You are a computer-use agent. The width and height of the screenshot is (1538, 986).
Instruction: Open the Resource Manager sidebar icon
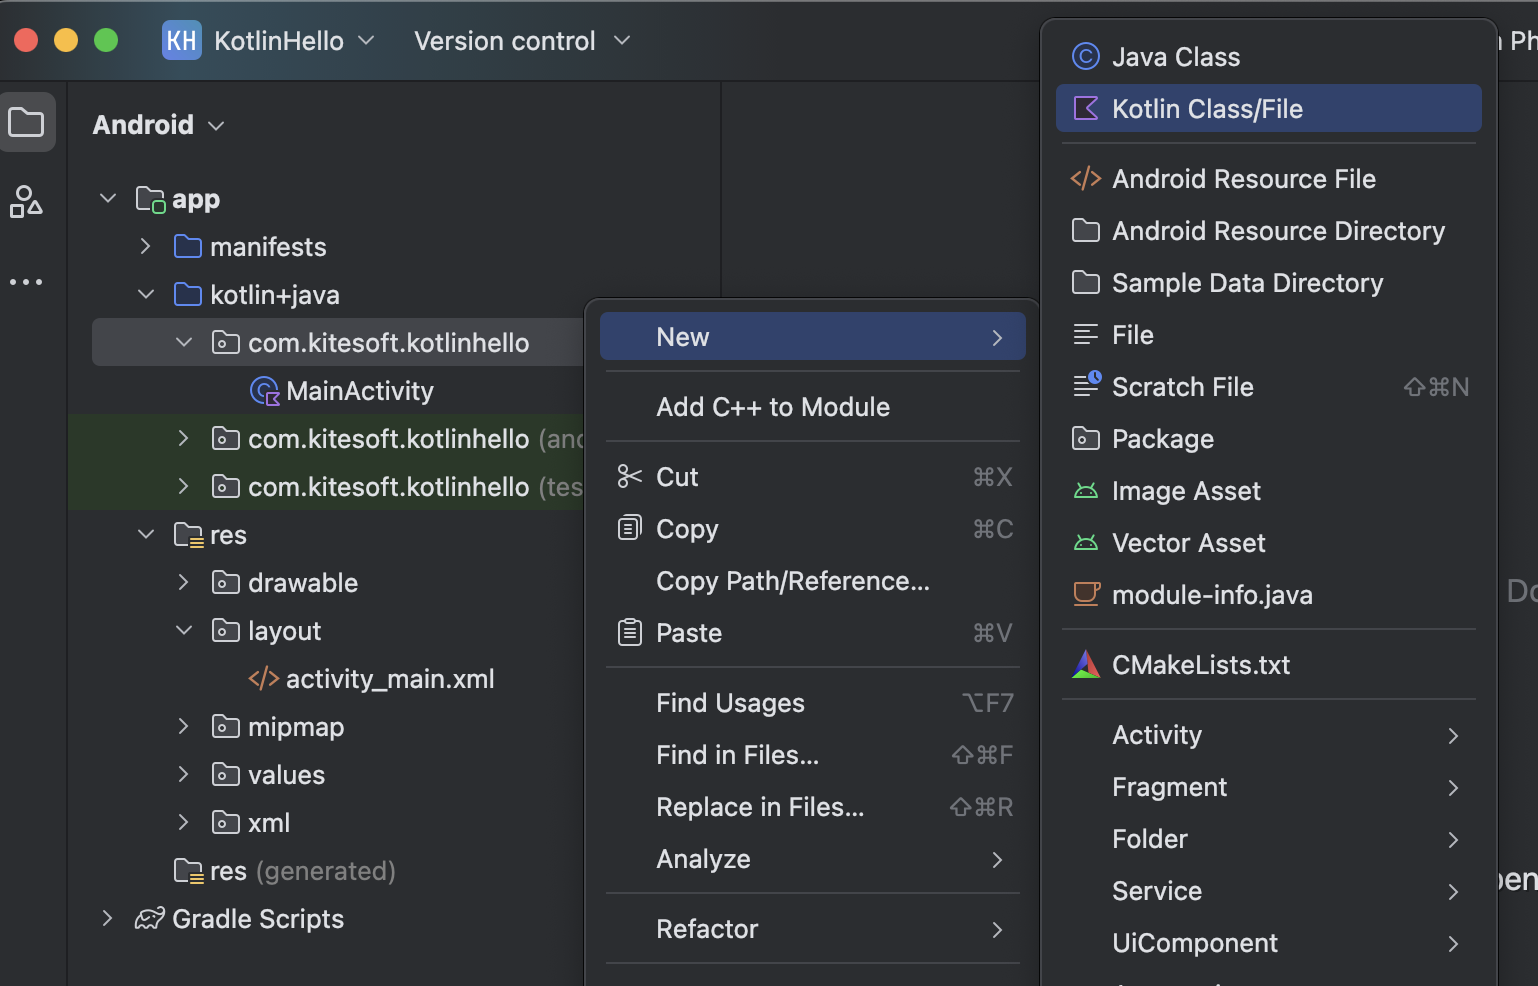[26, 201]
